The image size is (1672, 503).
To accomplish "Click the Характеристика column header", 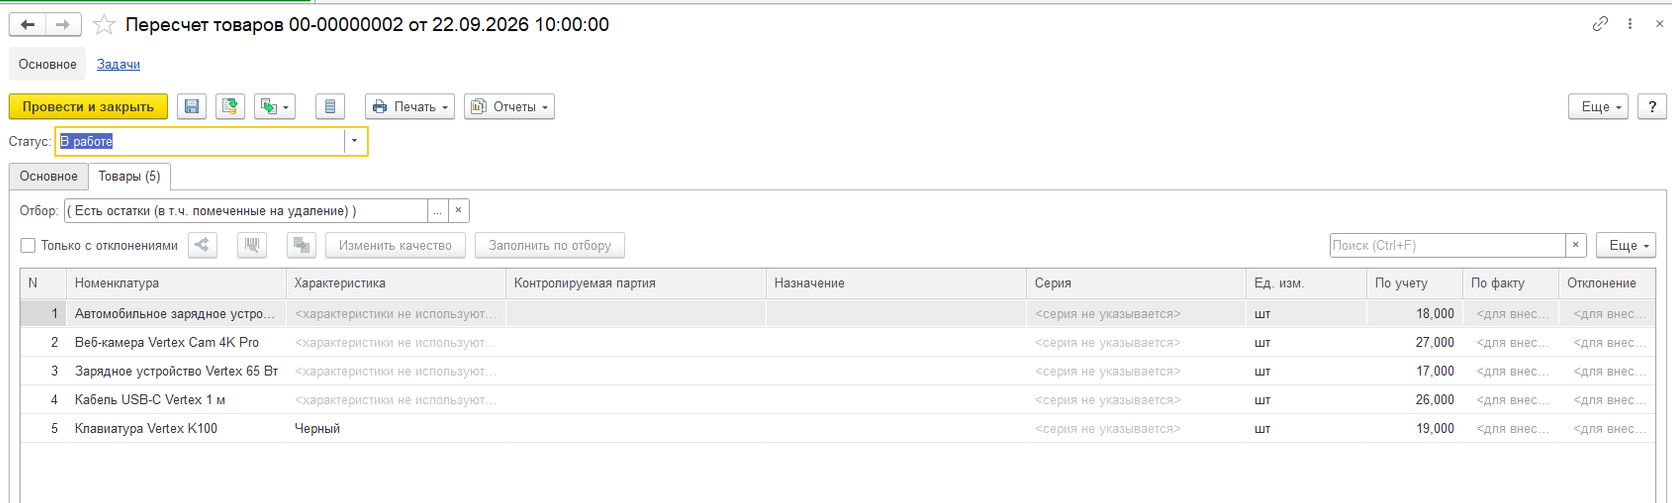I will coord(396,284).
